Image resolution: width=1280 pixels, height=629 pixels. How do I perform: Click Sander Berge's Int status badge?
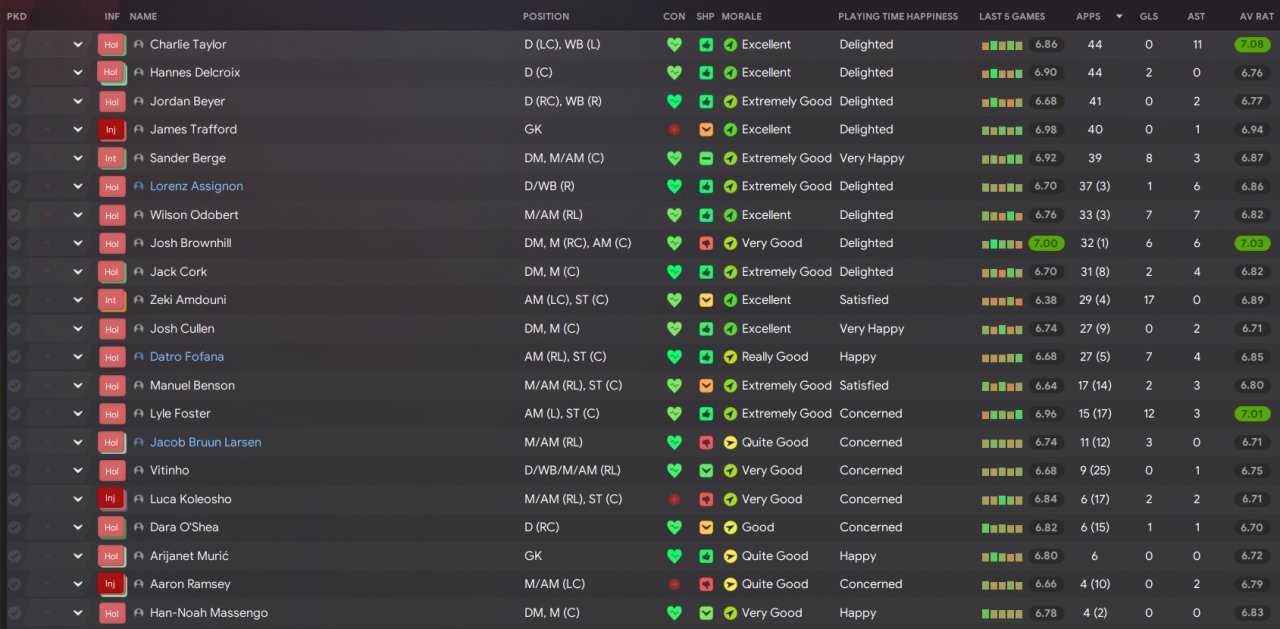click(x=111, y=158)
